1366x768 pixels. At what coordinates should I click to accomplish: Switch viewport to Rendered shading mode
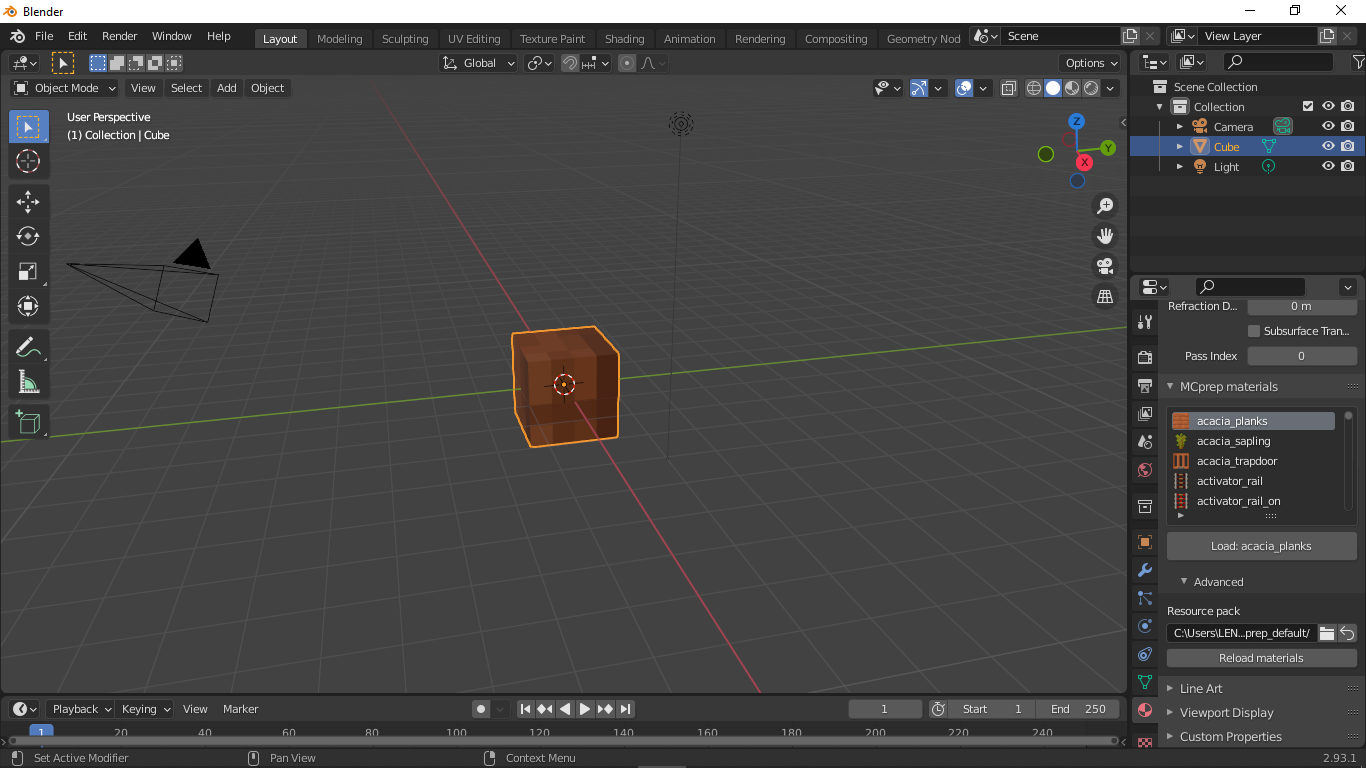coord(1091,88)
